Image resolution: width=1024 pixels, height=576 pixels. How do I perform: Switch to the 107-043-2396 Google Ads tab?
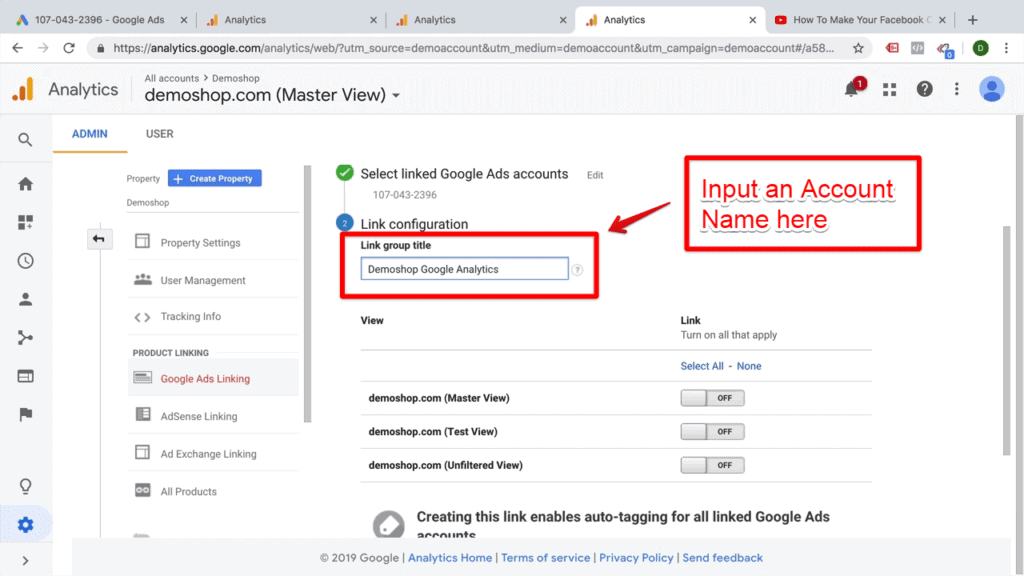(x=99, y=20)
